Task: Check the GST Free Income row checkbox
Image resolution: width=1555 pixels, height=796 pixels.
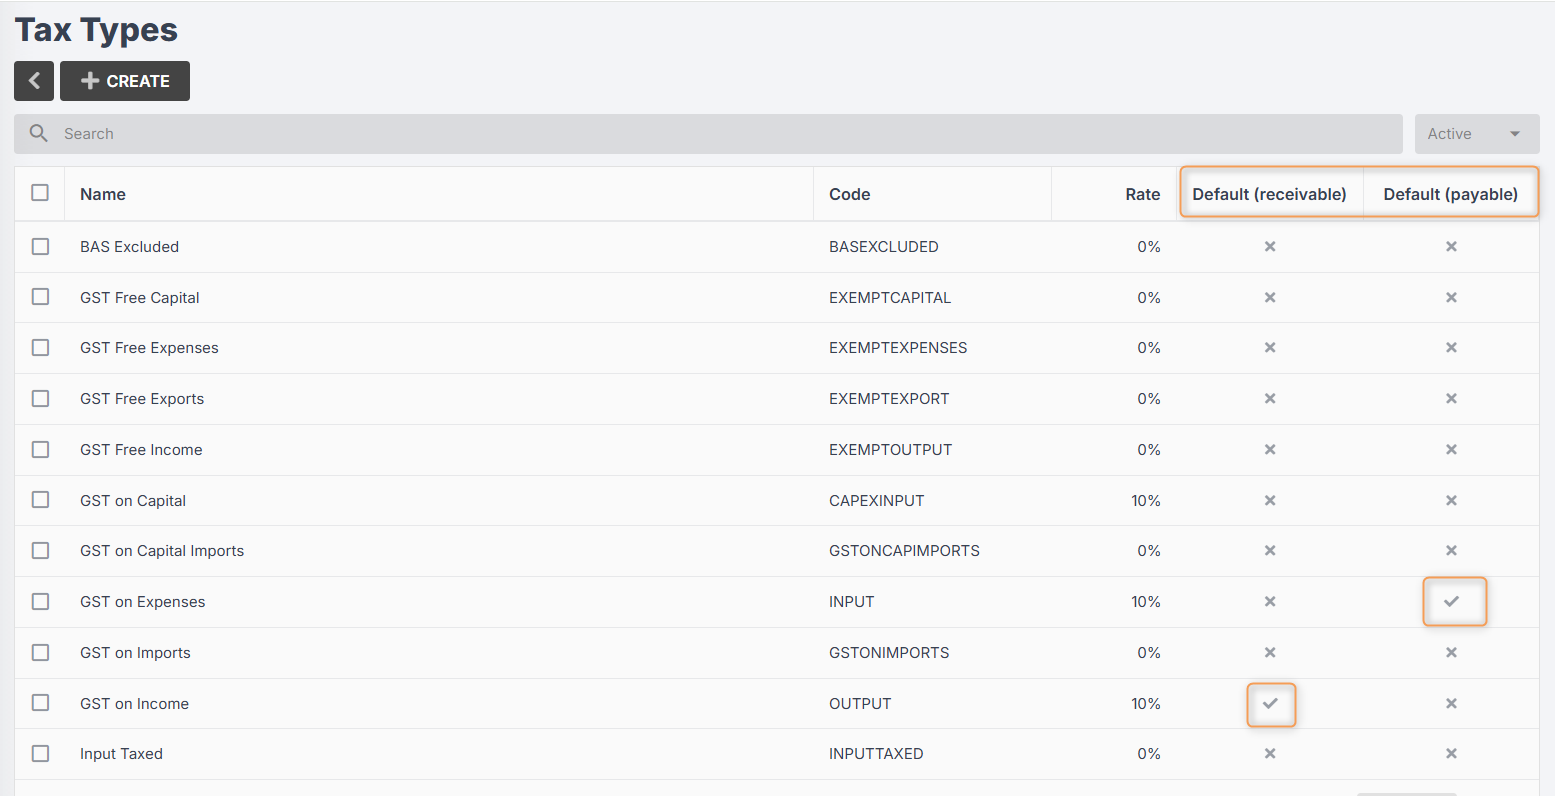Action: 40,449
